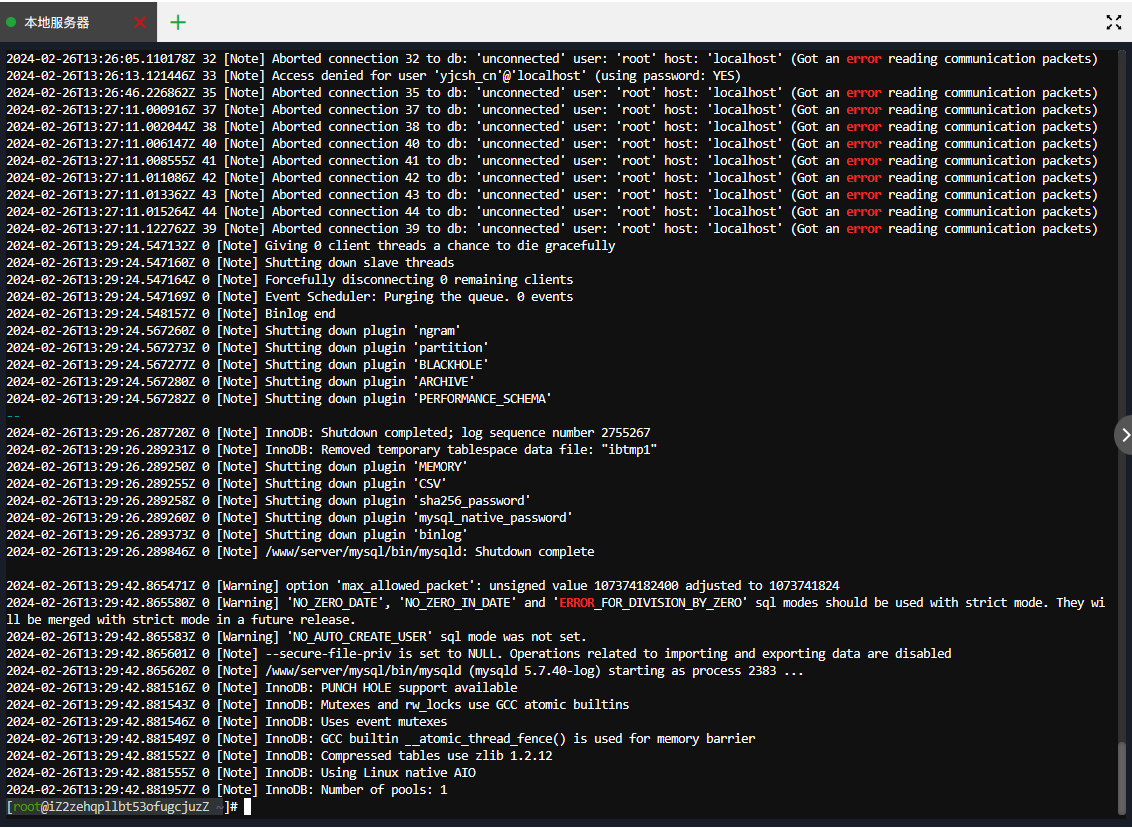Click the green connection status dot
The width and height of the screenshot is (1132, 828).
point(11,22)
